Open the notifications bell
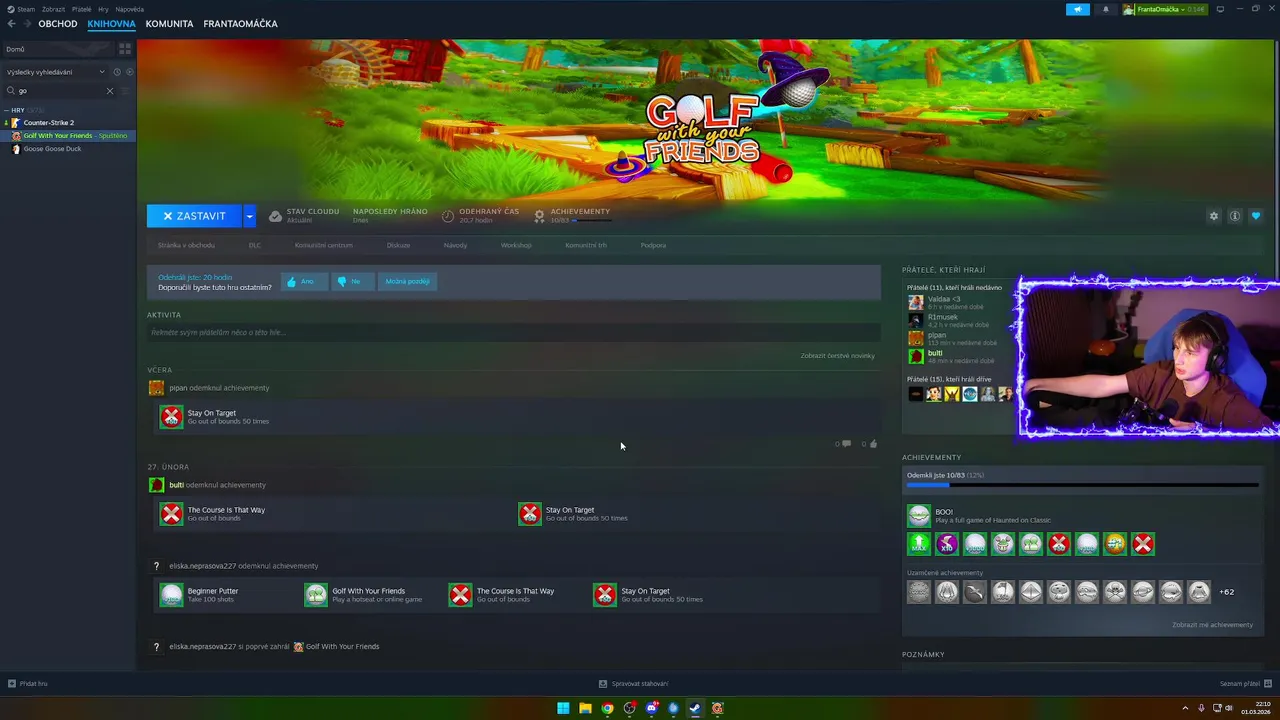This screenshot has width=1280, height=720. click(1105, 9)
